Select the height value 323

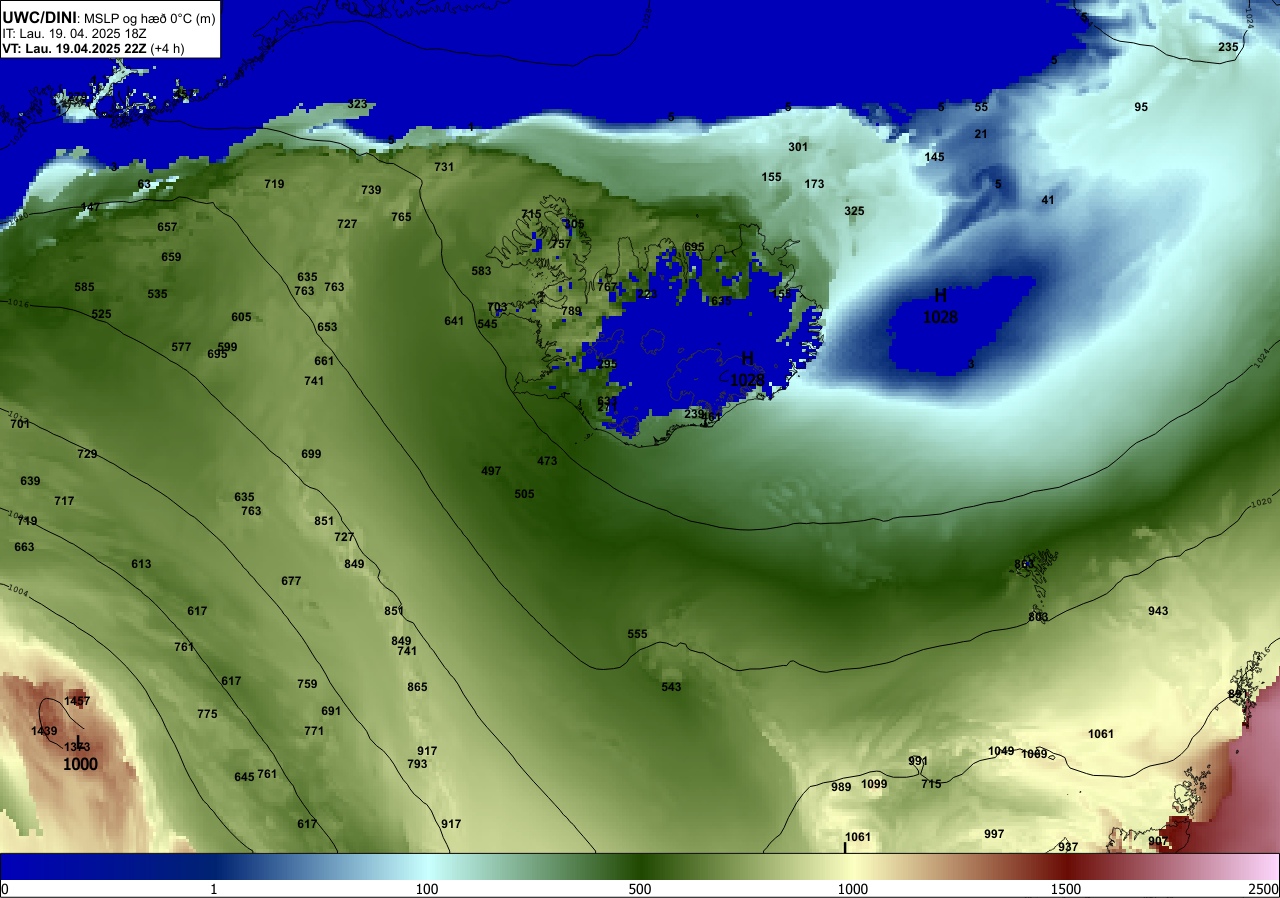[x=357, y=104]
